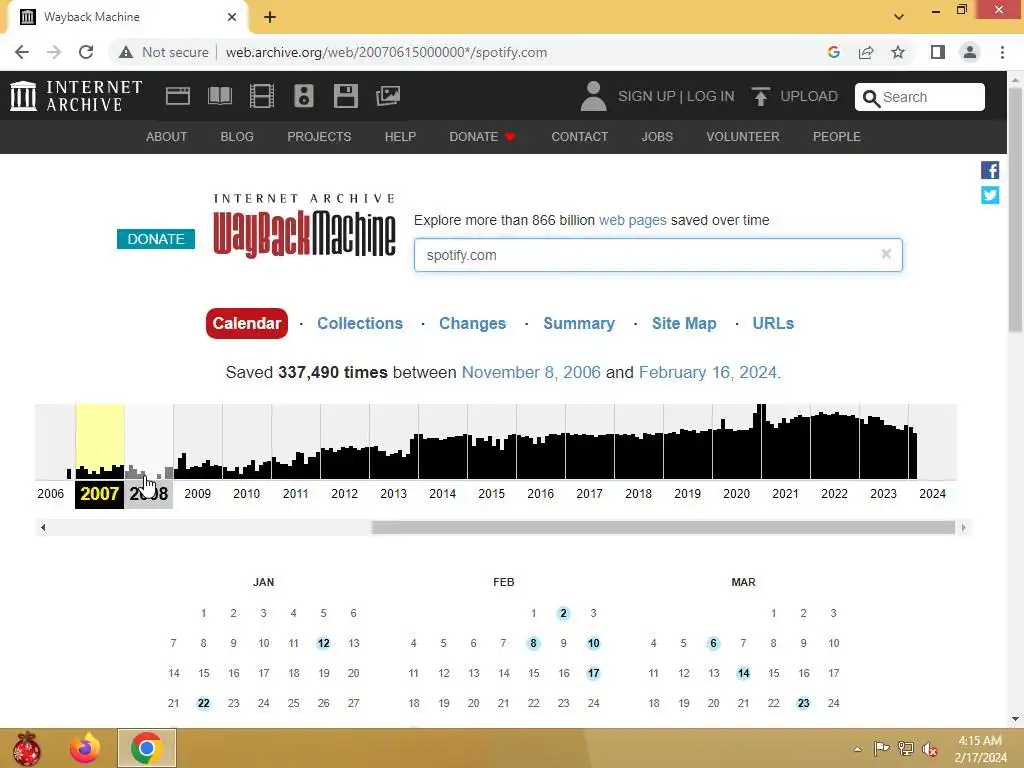Click the muted volume tray icon
Image resolution: width=1024 pixels, height=768 pixels.
[929, 749]
